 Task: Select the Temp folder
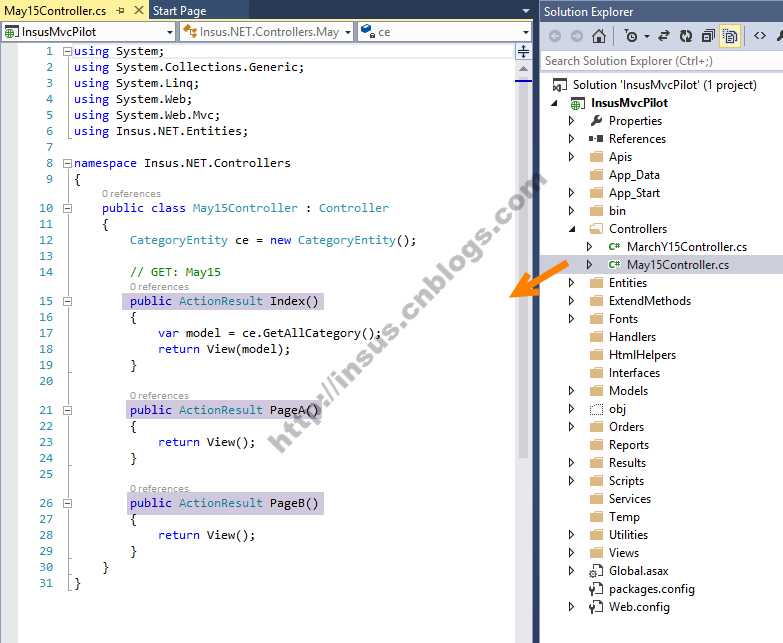624,517
